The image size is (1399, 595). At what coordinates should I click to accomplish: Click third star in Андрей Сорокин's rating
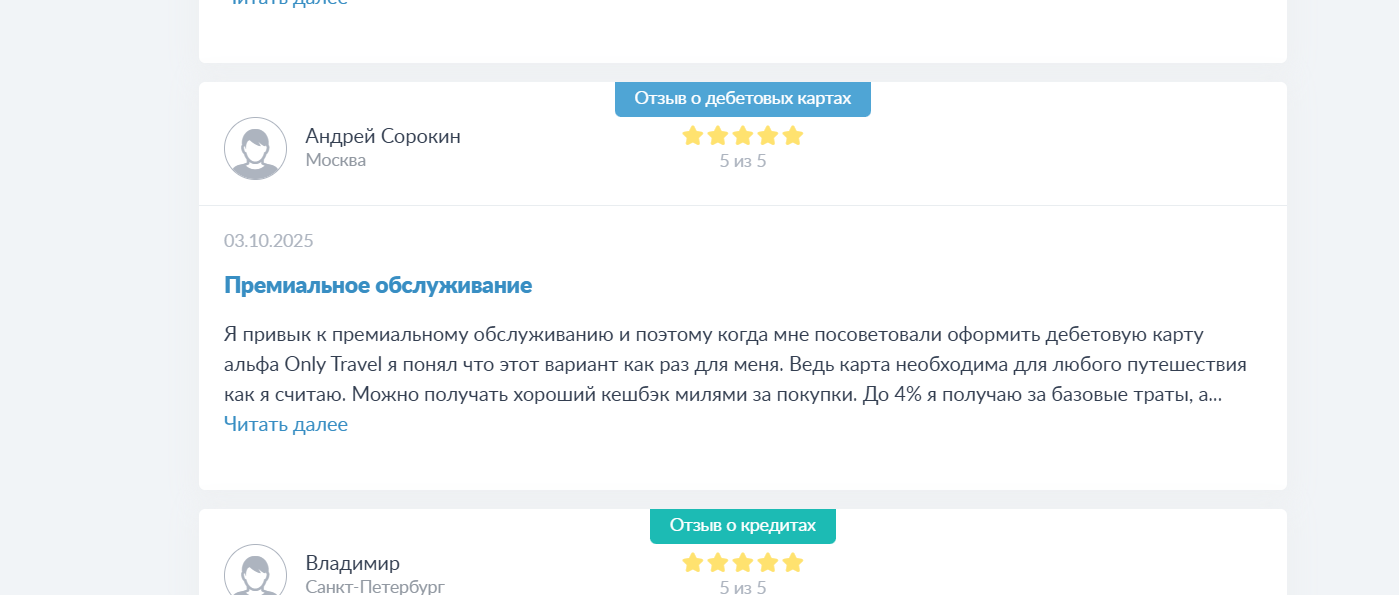point(743,136)
